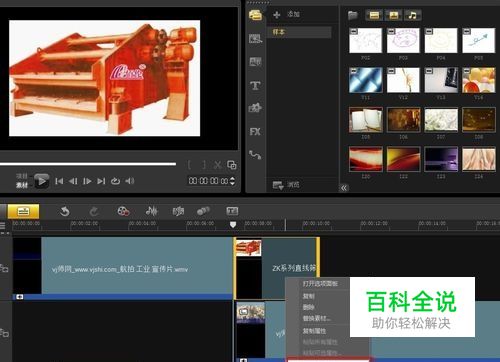Image resolution: width=500 pixels, height=362 pixels.
Task: Toggle show photos filter in library
Action: (394, 15)
